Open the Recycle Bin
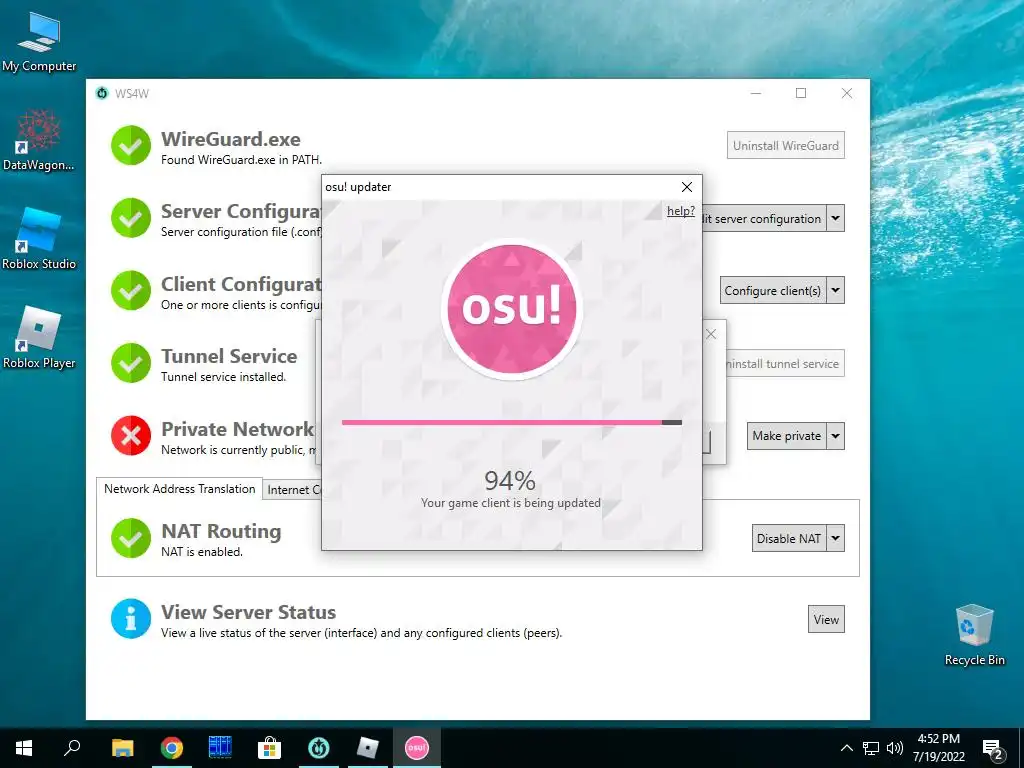Image resolution: width=1024 pixels, height=768 pixels. [974, 635]
